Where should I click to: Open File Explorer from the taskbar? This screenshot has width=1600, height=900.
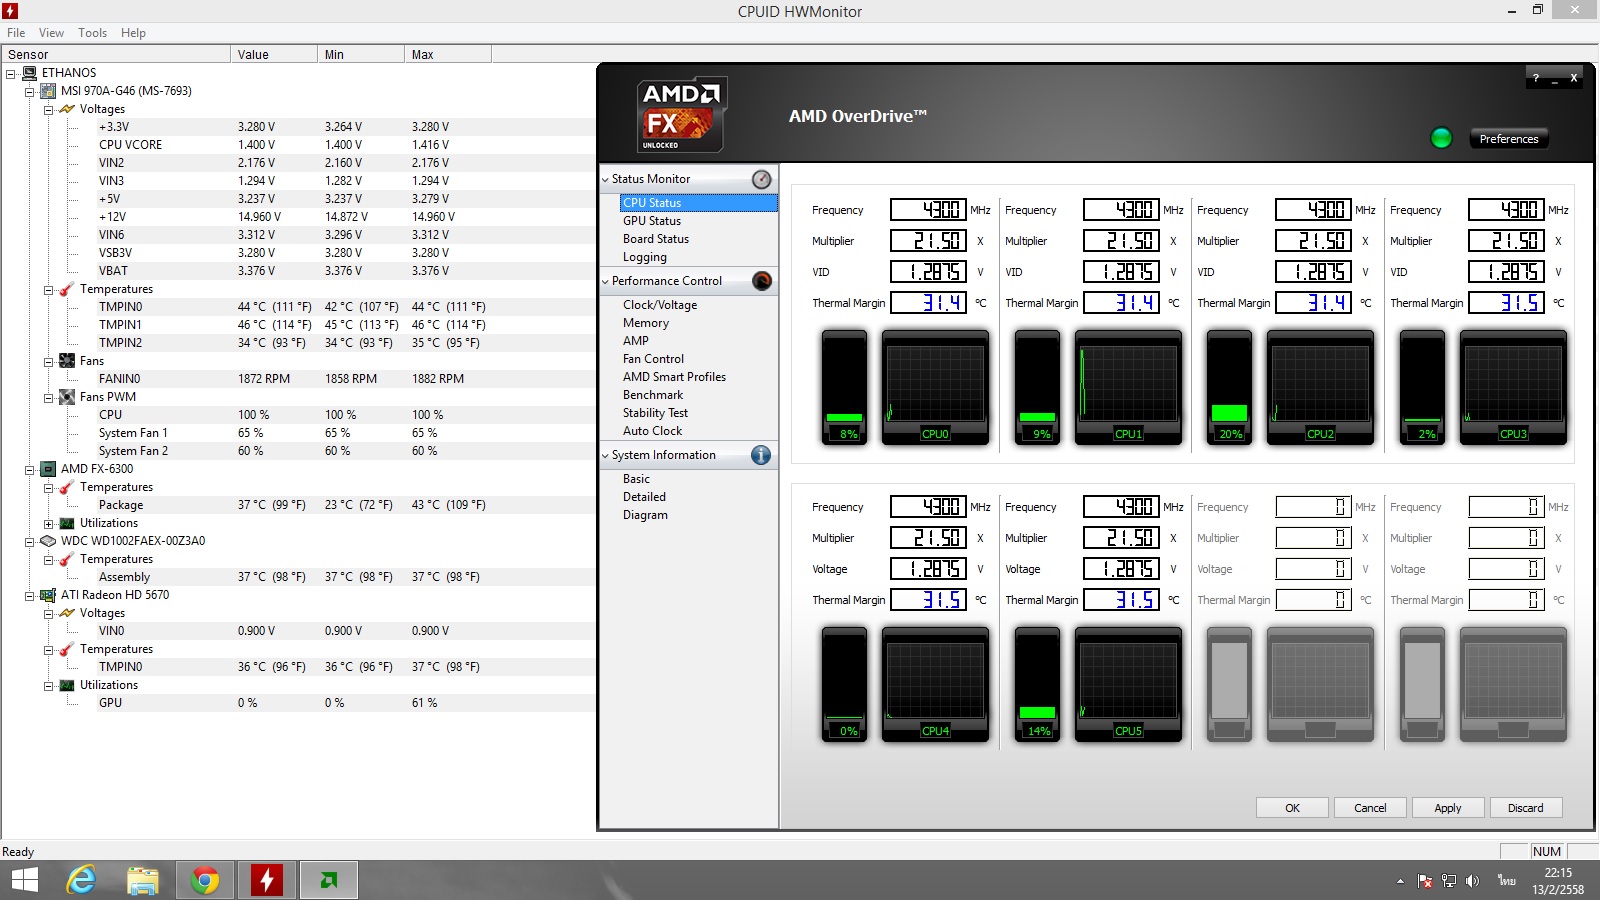[x=143, y=880]
